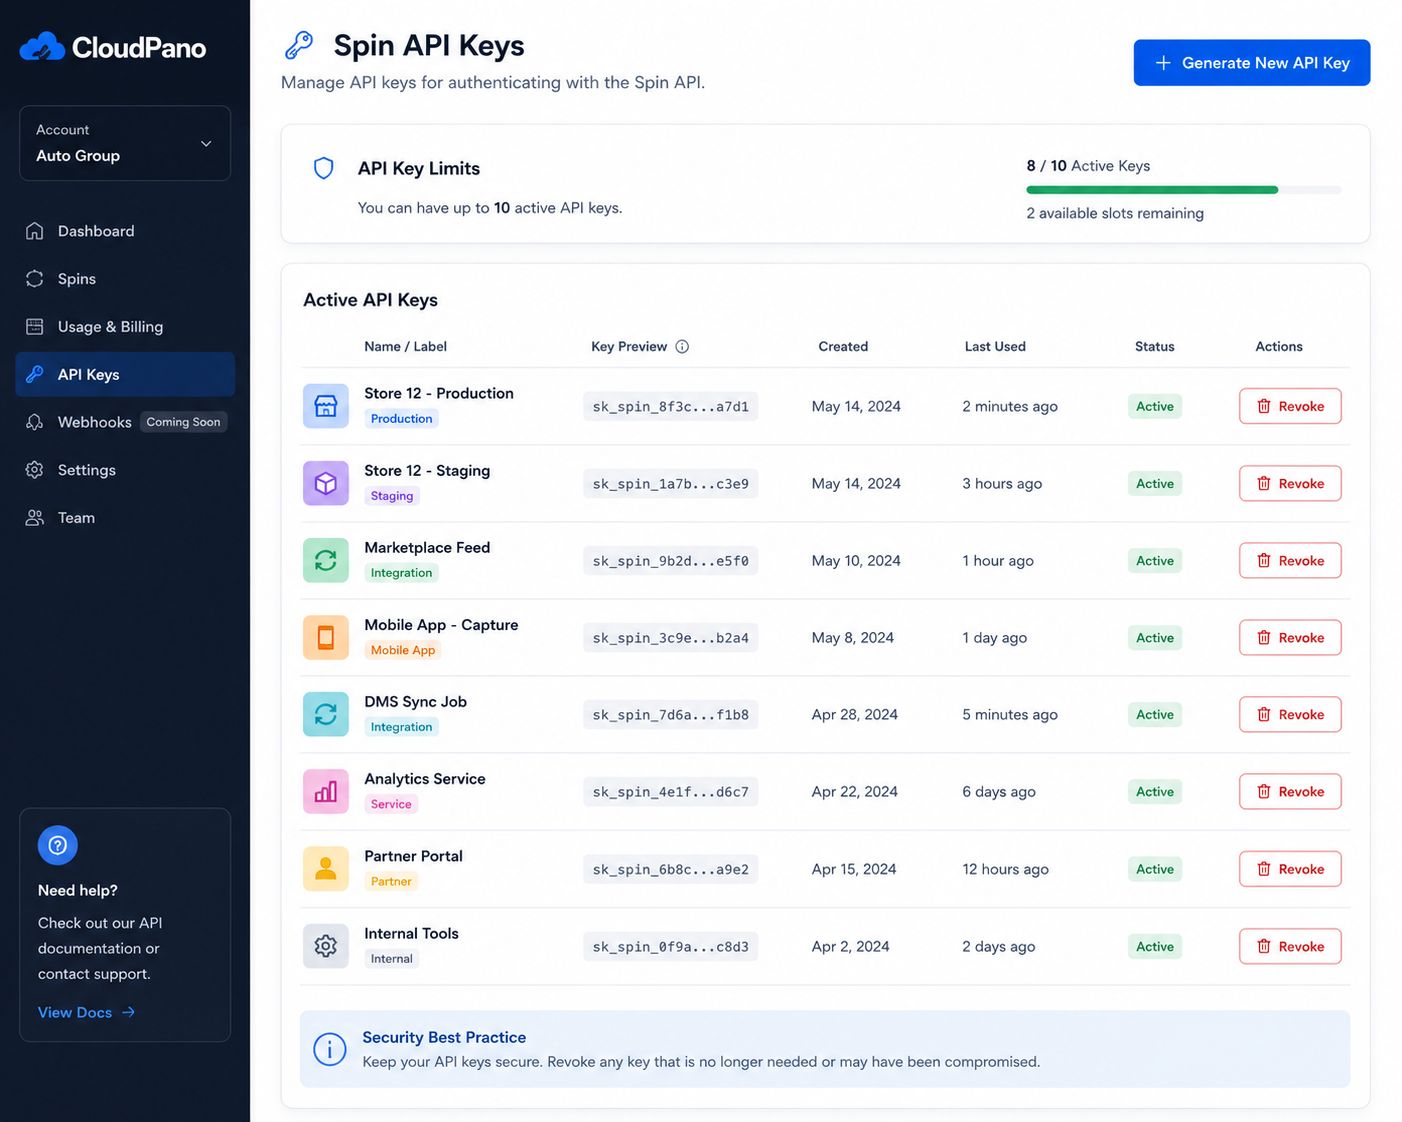The image size is (1402, 1122).
Task: Click key preview sk_spin_0f9a...c8d3
Action: pos(670,946)
